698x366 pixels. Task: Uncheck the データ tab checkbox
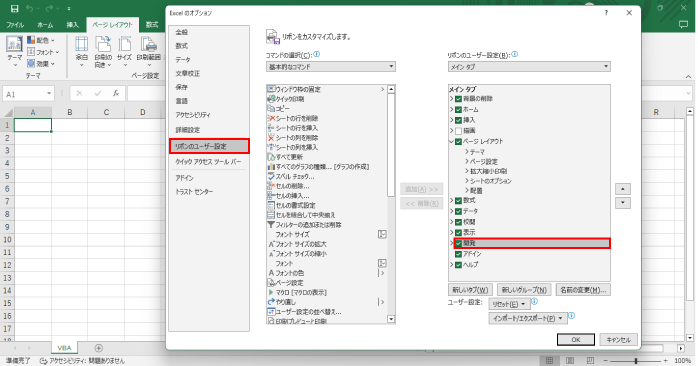tap(459, 211)
